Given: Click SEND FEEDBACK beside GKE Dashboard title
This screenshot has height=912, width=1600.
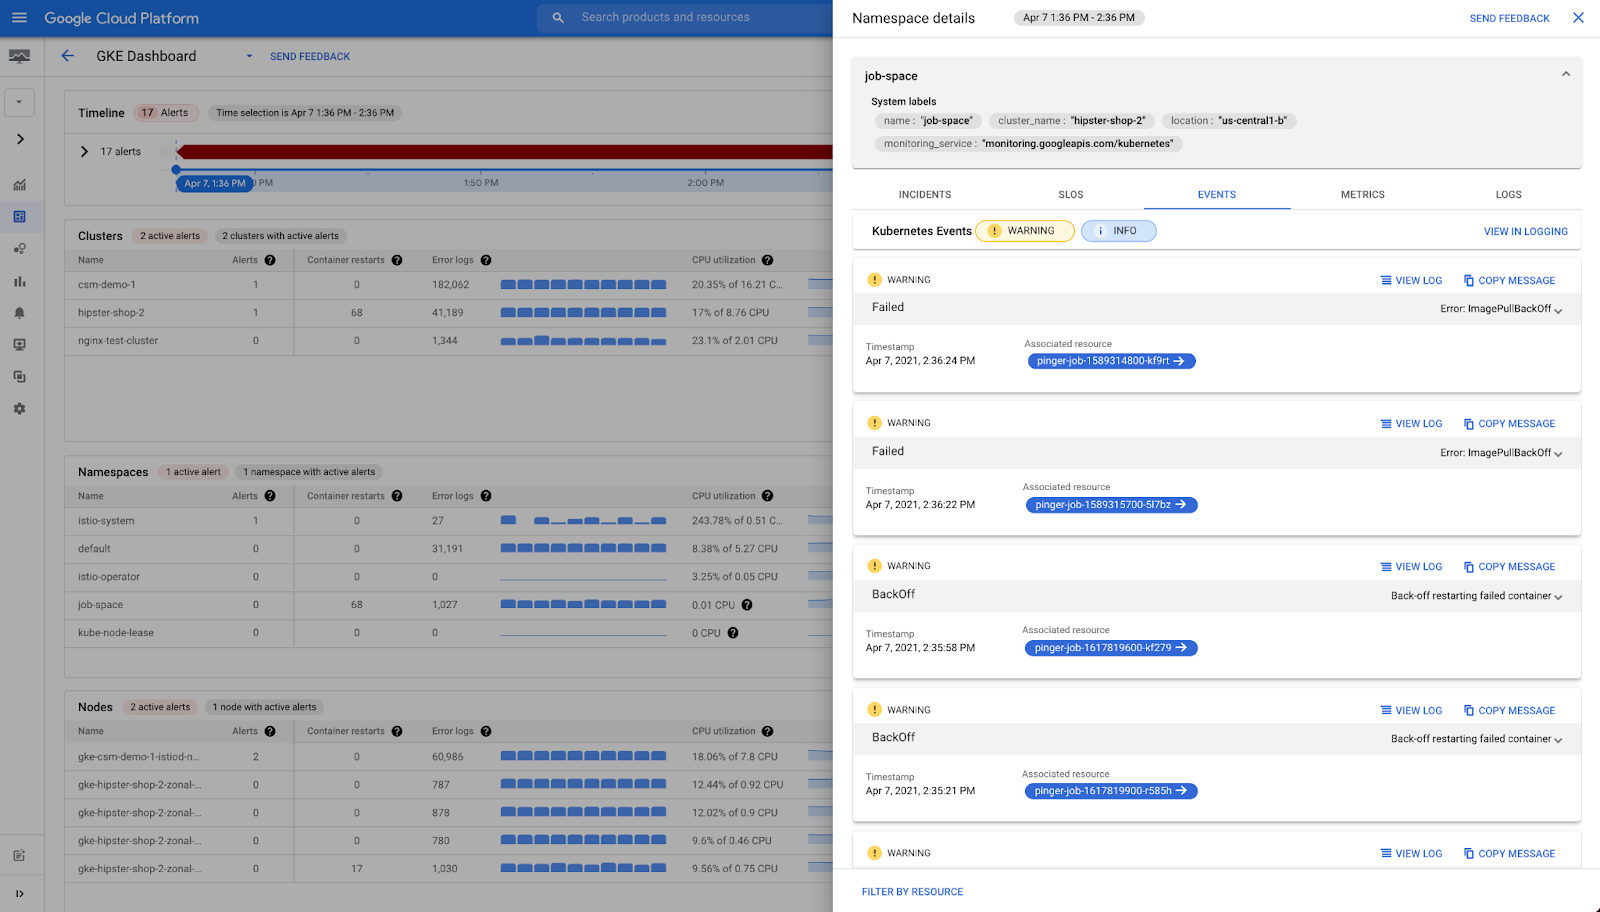Looking at the screenshot, I should click(x=310, y=57).
